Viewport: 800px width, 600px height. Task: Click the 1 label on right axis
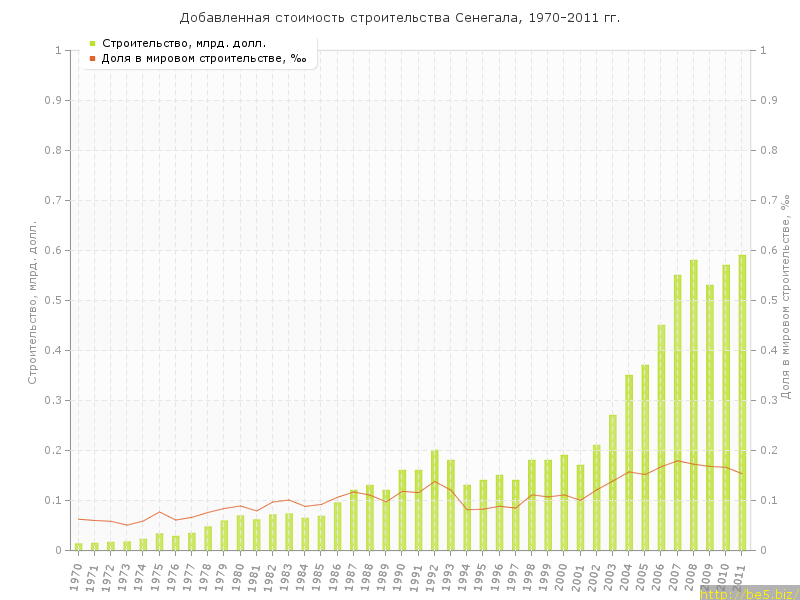pyautogui.click(x=764, y=50)
